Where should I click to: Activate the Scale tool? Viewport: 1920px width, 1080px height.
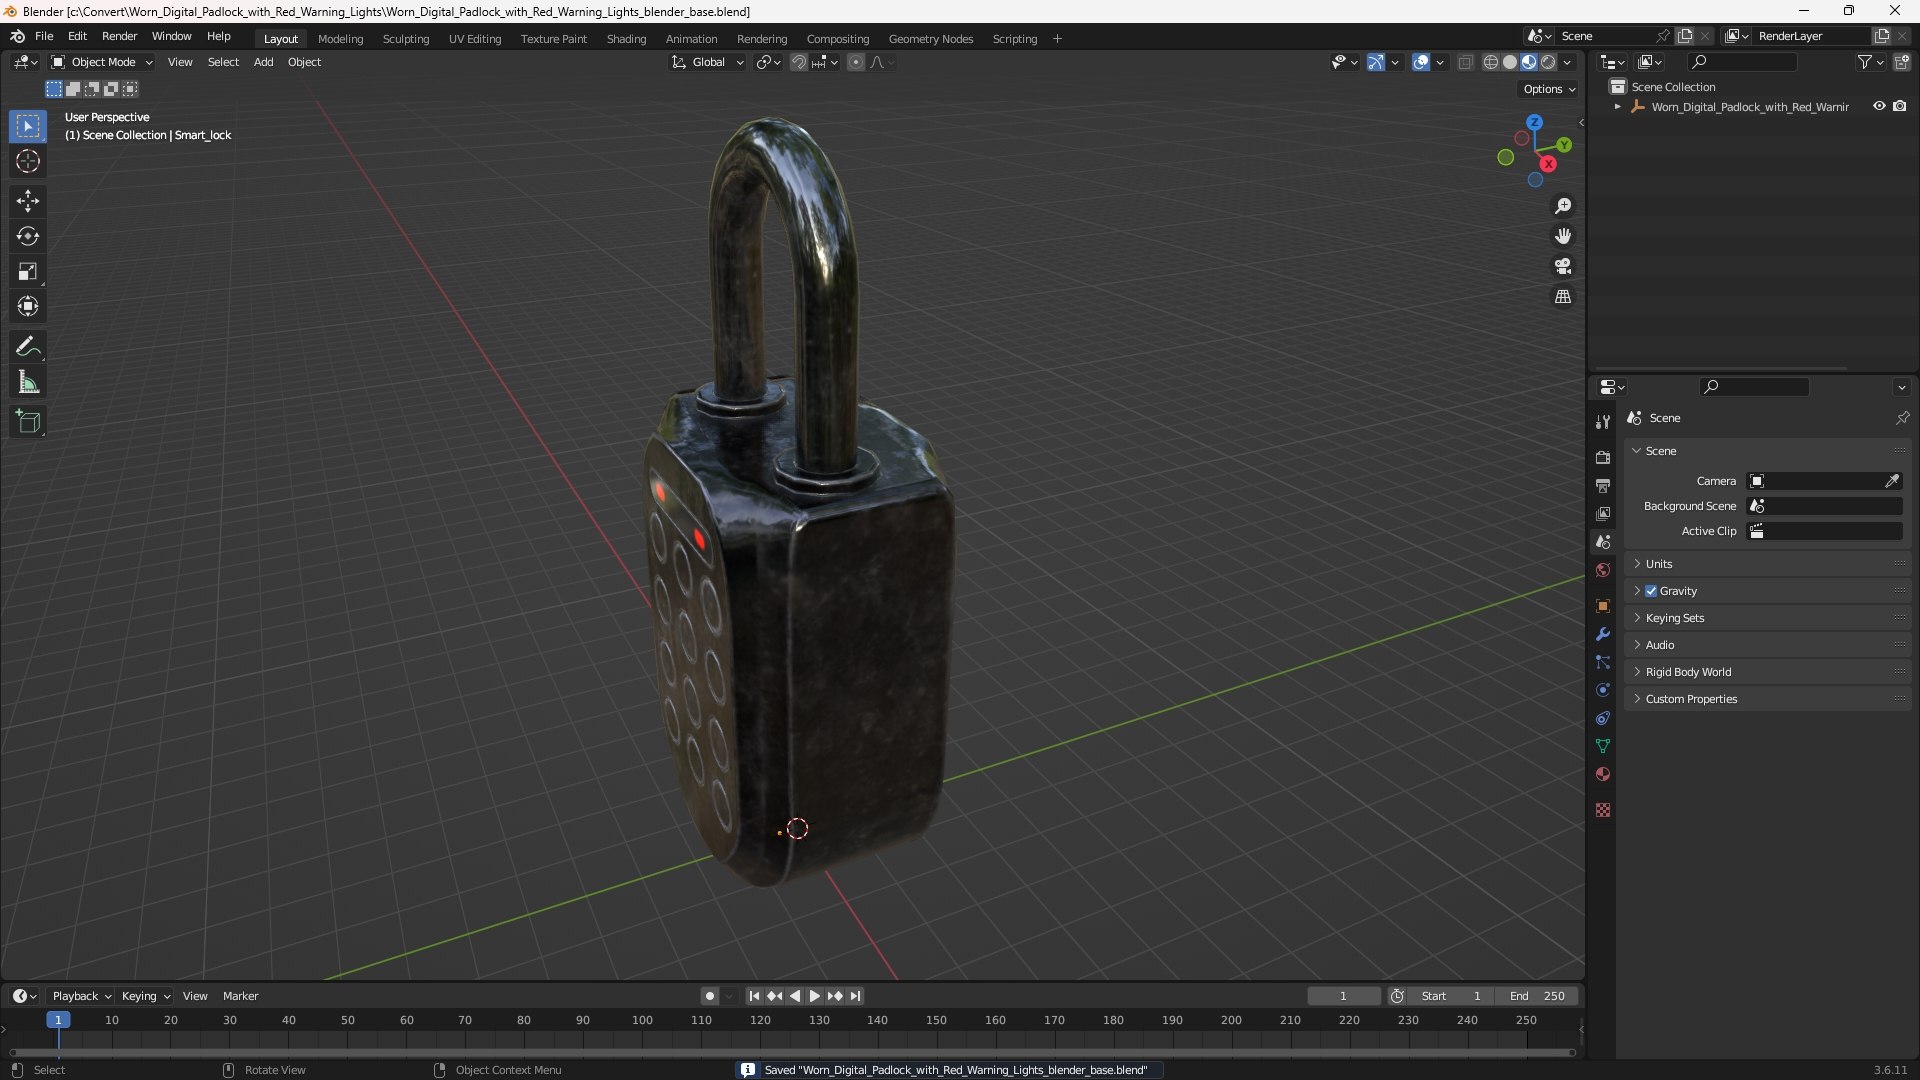(28, 271)
